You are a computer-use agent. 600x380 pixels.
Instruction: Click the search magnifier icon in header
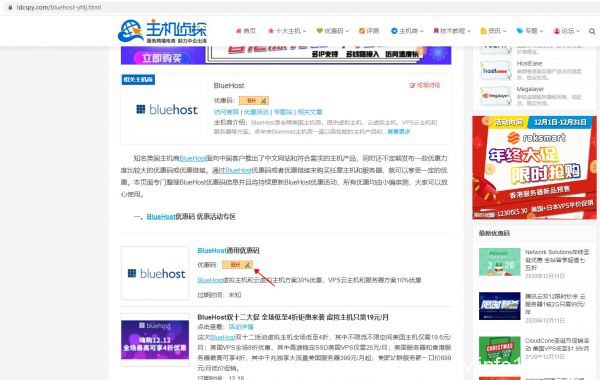[x=592, y=31]
